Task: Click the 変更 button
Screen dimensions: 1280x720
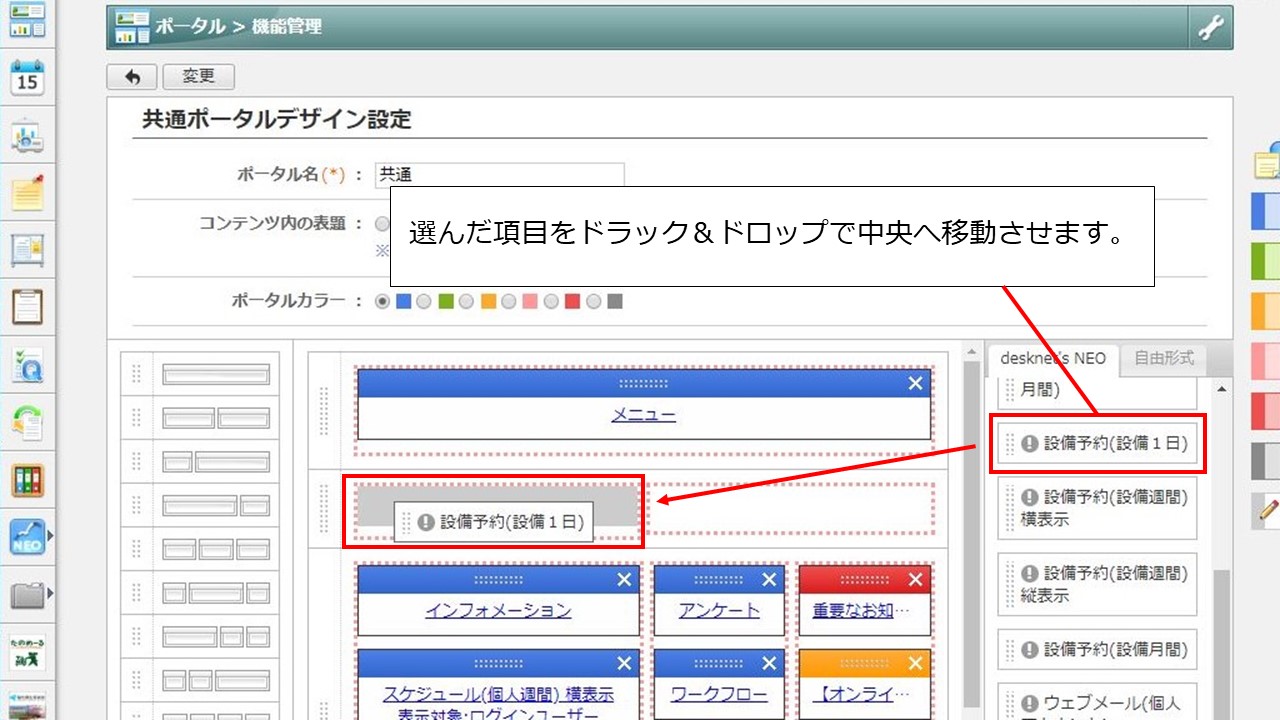Action: (x=198, y=77)
